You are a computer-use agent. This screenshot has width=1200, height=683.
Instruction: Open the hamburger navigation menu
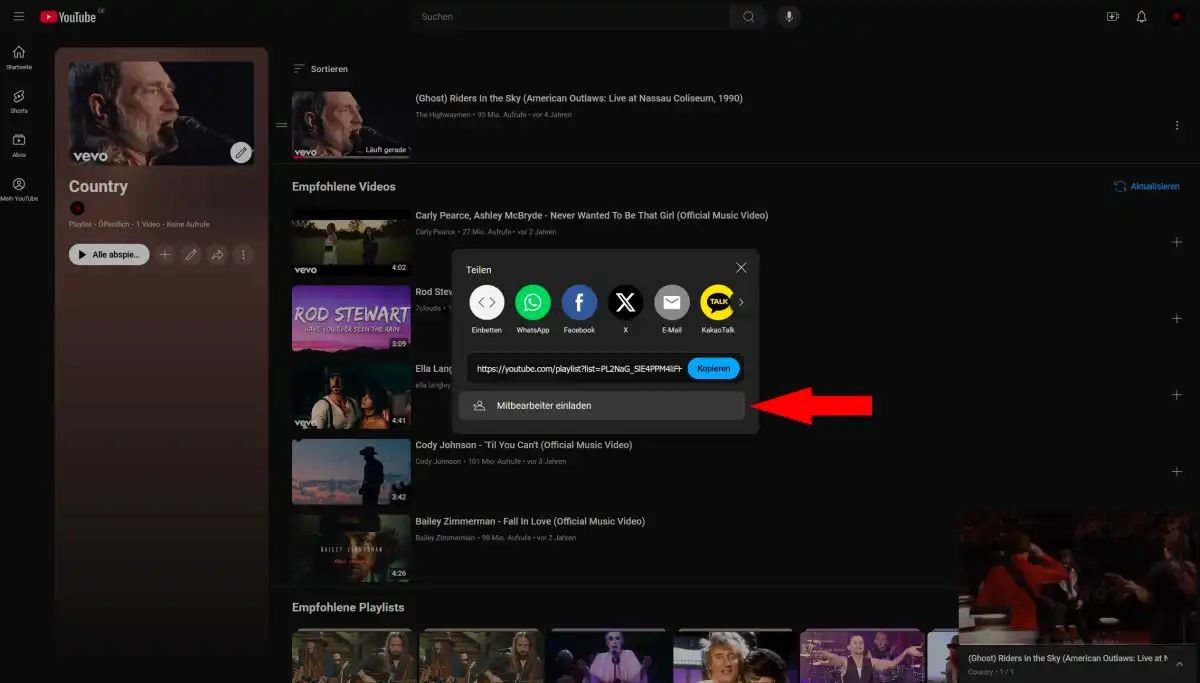coord(18,16)
